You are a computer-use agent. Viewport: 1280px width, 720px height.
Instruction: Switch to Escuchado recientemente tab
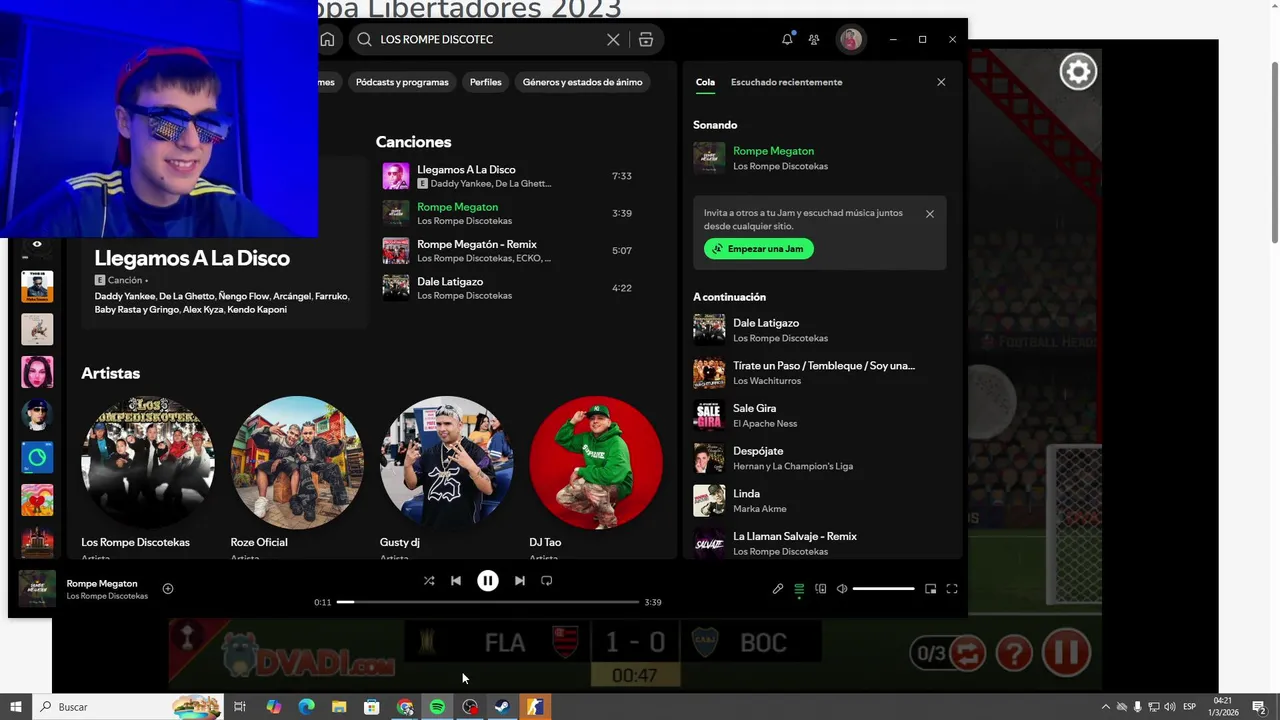786,82
